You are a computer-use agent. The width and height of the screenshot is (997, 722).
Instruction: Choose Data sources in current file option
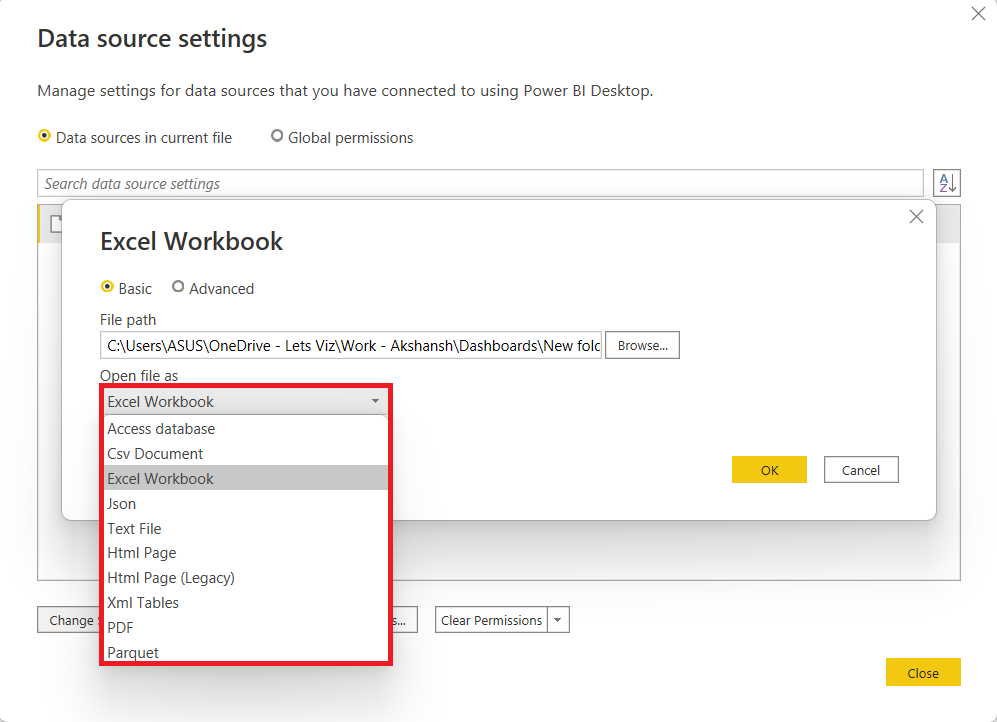(42, 137)
